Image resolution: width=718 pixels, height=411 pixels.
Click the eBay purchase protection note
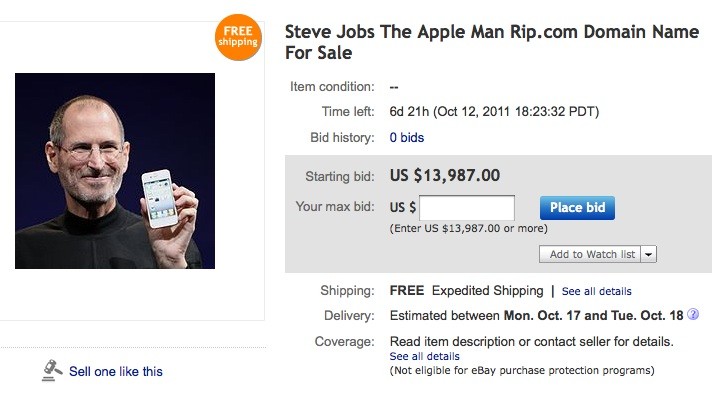tap(521, 371)
